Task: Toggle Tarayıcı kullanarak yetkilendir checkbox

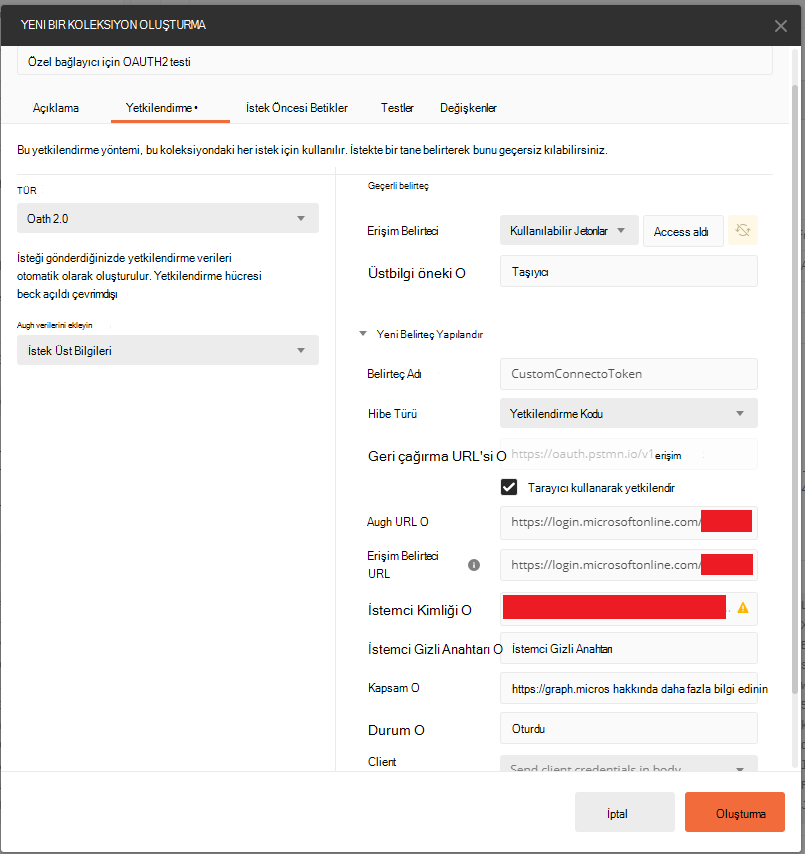Action: [509, 487]
